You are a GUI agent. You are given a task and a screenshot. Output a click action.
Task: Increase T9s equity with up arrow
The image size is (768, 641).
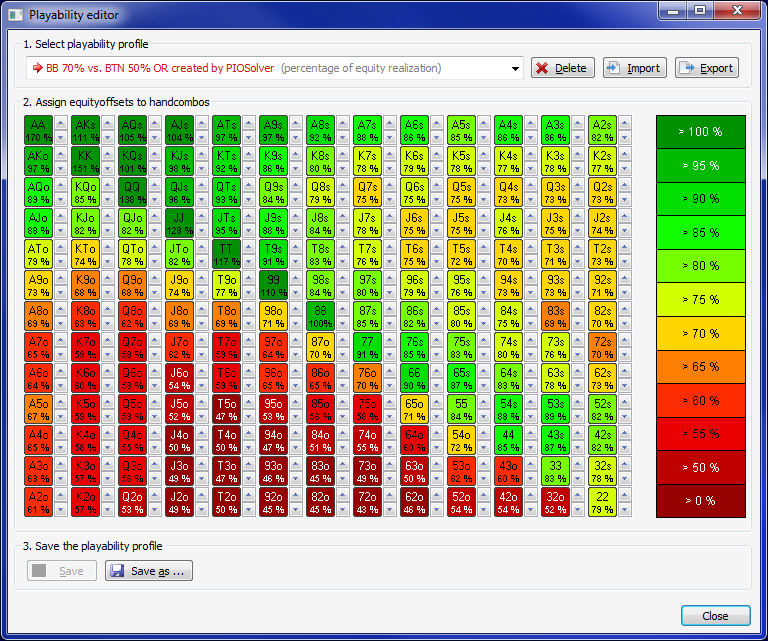tap(296, 247)
